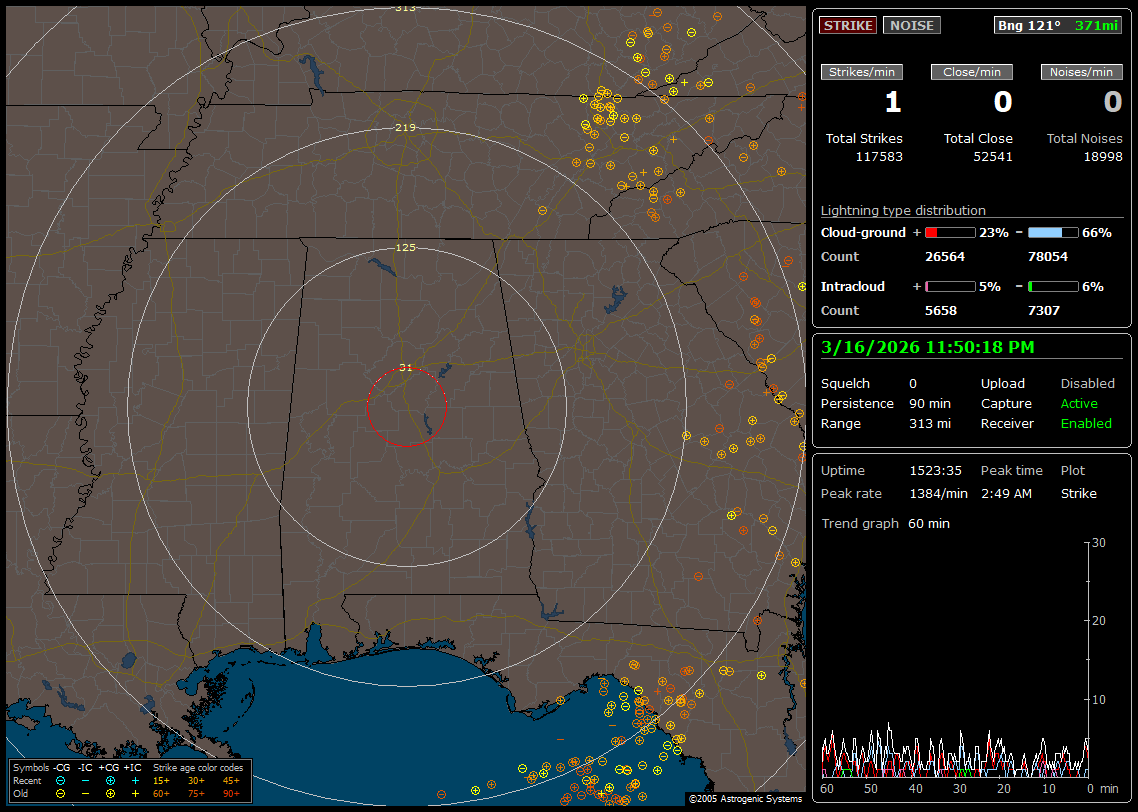Click the Recent +CG symbol in legend

[110, 780]
